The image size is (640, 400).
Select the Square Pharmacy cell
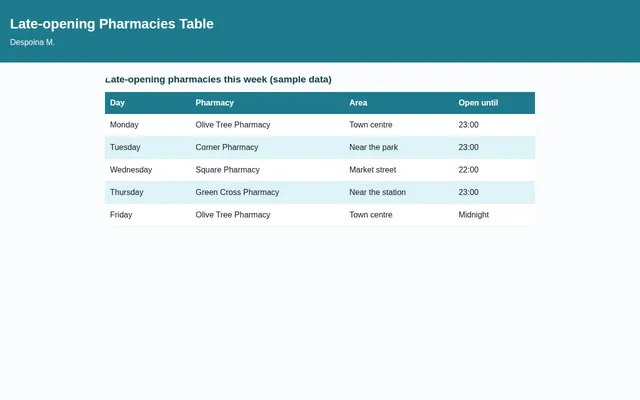(267, 170)
